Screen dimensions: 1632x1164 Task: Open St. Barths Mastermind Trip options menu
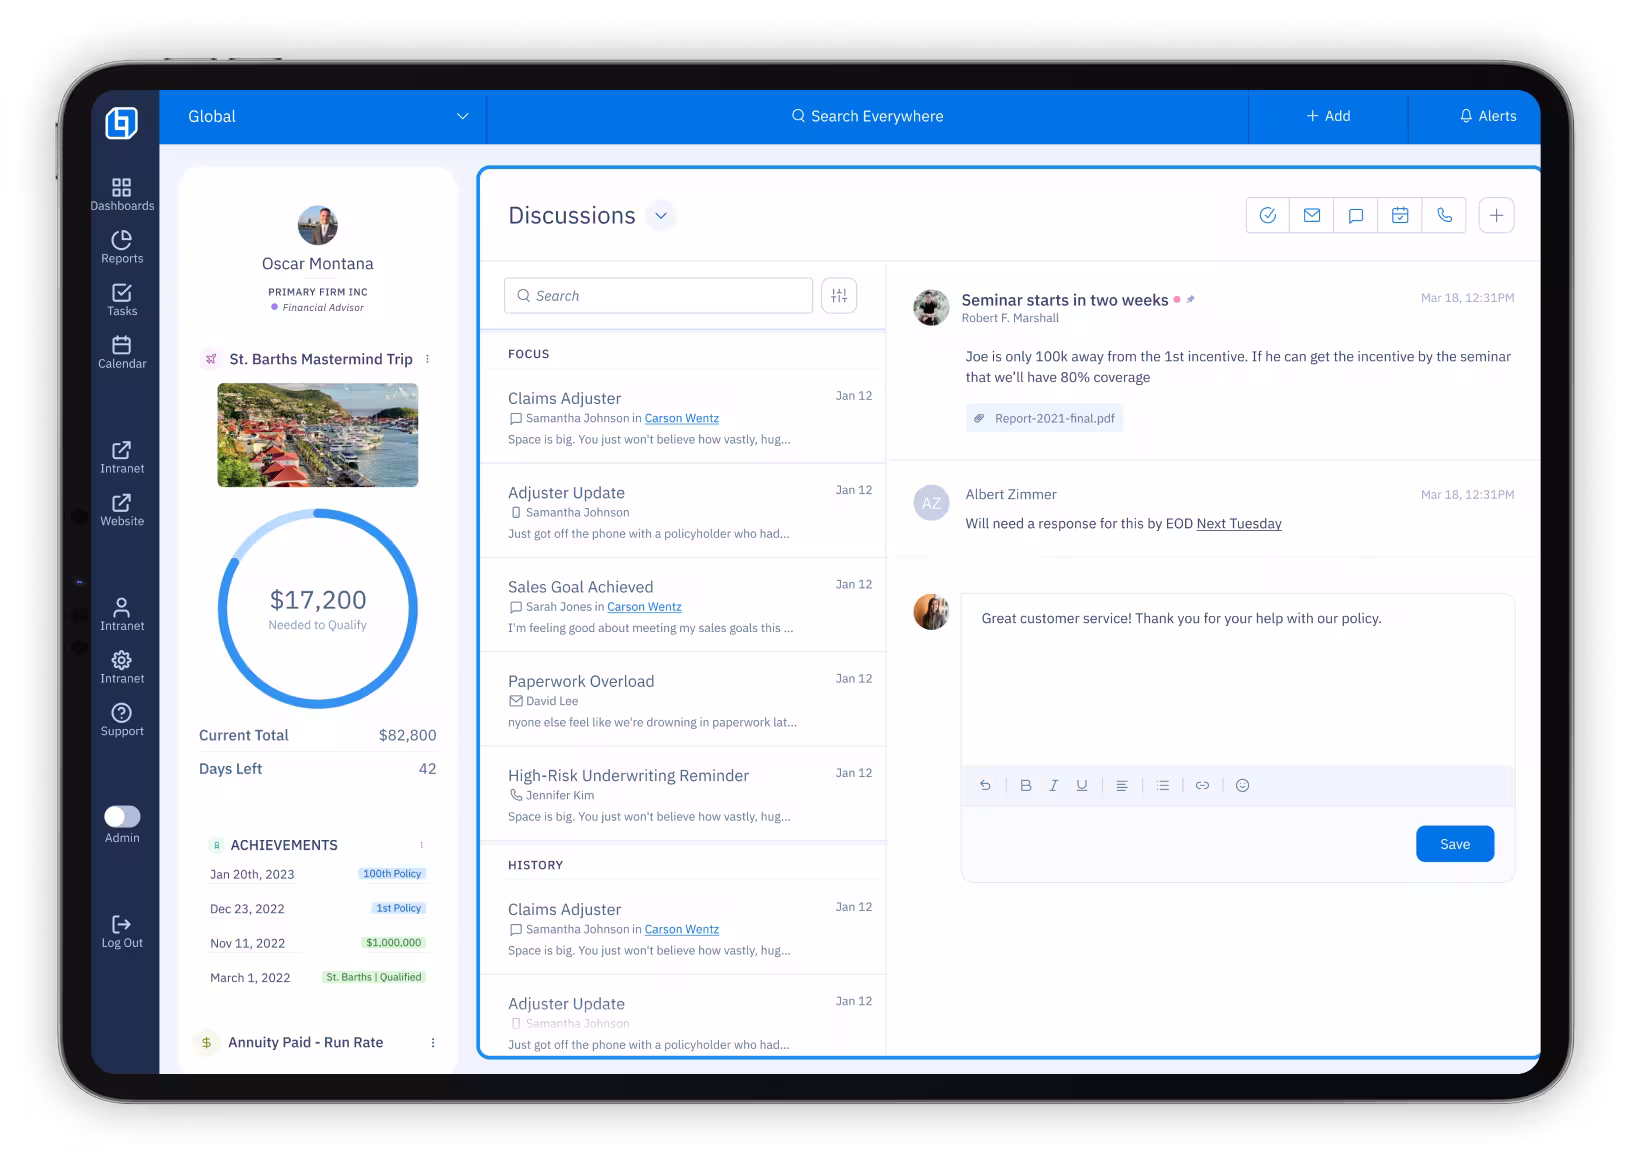pyautogui.click(x=428, y=359)
